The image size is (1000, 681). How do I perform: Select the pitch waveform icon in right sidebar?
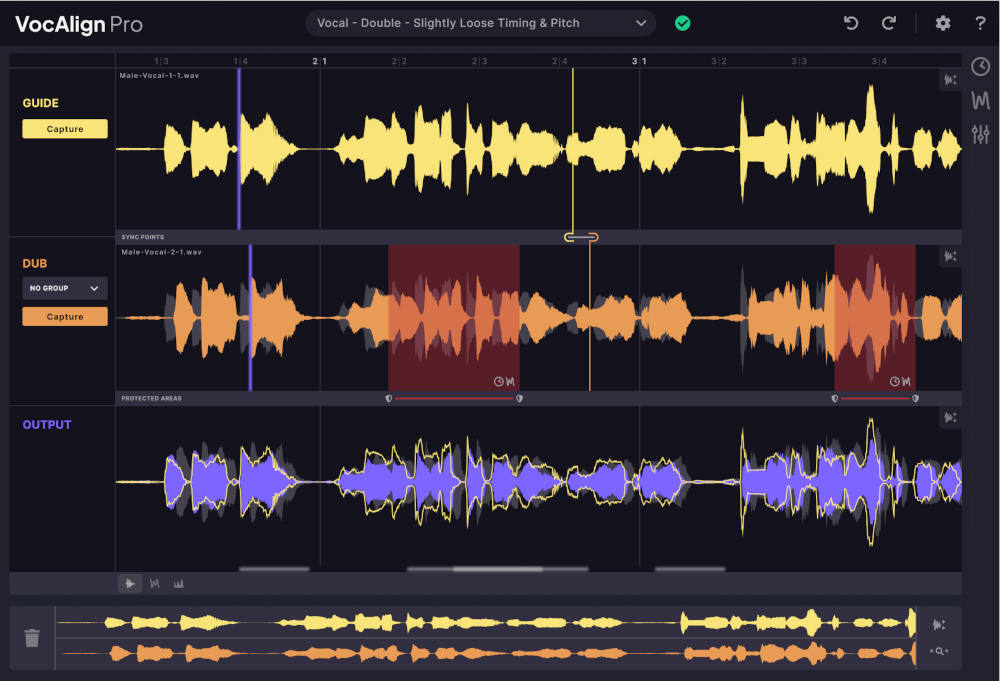pos(981,100)
